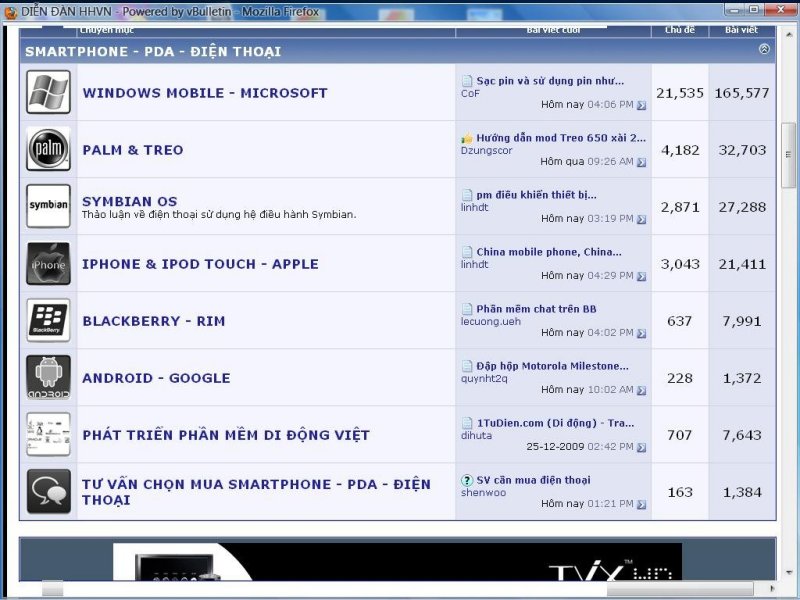The image size is (800, 600).
Task: Click the Palm & Treo forum icon
Action: tap(48, 150)
